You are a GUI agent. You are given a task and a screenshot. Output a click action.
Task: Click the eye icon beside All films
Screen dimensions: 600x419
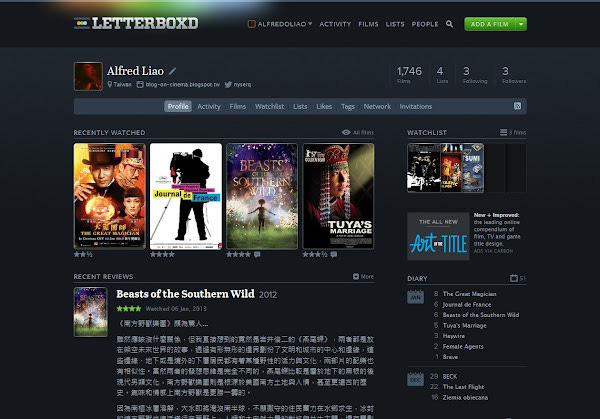[x=346, y=132]
